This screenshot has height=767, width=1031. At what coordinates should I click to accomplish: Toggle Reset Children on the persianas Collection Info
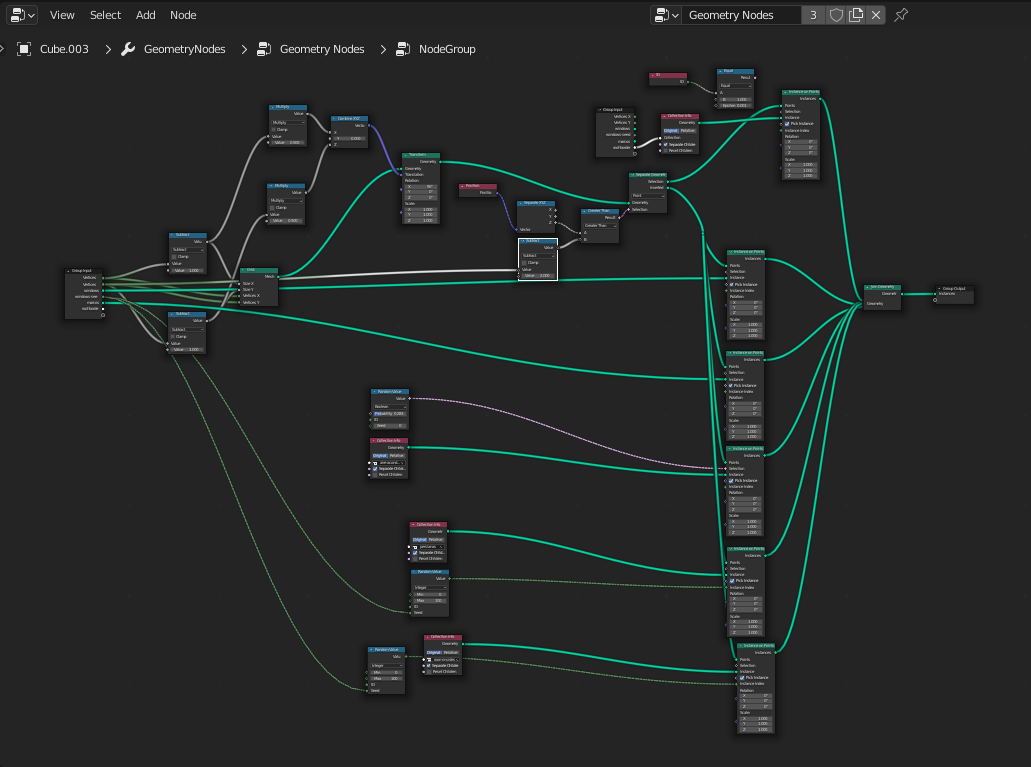pos(415,558)
